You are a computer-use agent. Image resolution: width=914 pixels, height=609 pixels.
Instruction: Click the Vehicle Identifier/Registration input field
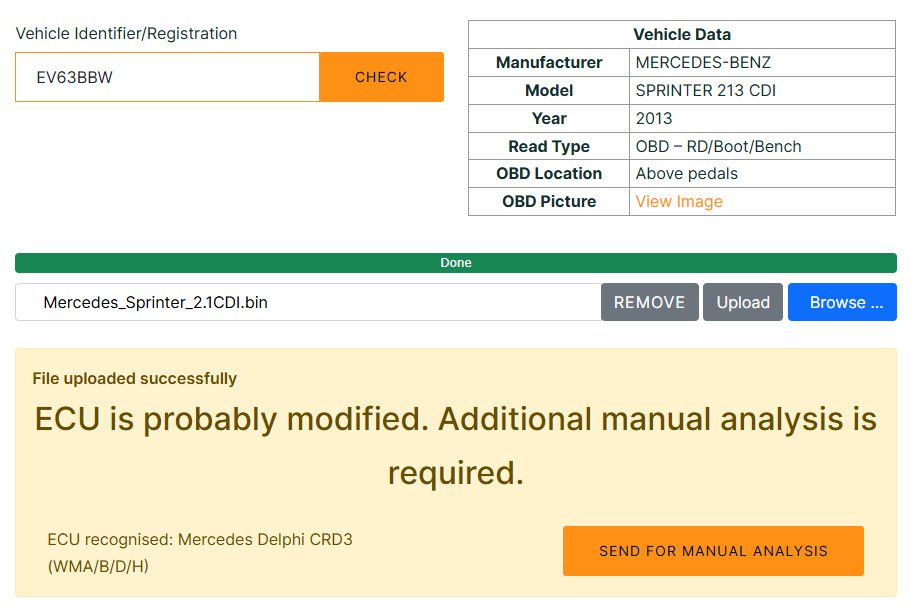[x=167, y=77]
